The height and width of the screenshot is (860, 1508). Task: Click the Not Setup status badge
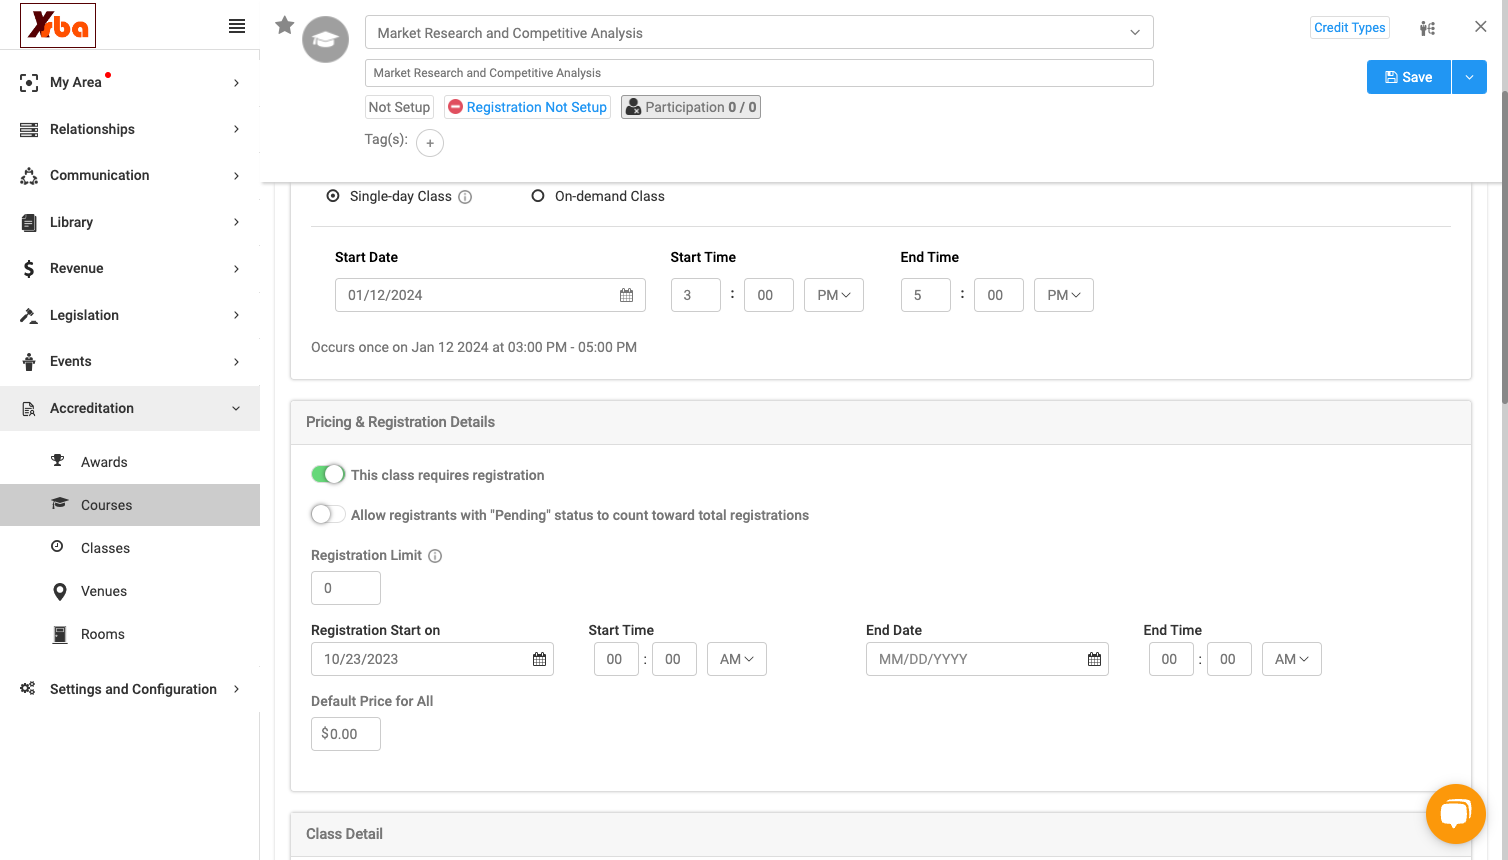point(399,107)
